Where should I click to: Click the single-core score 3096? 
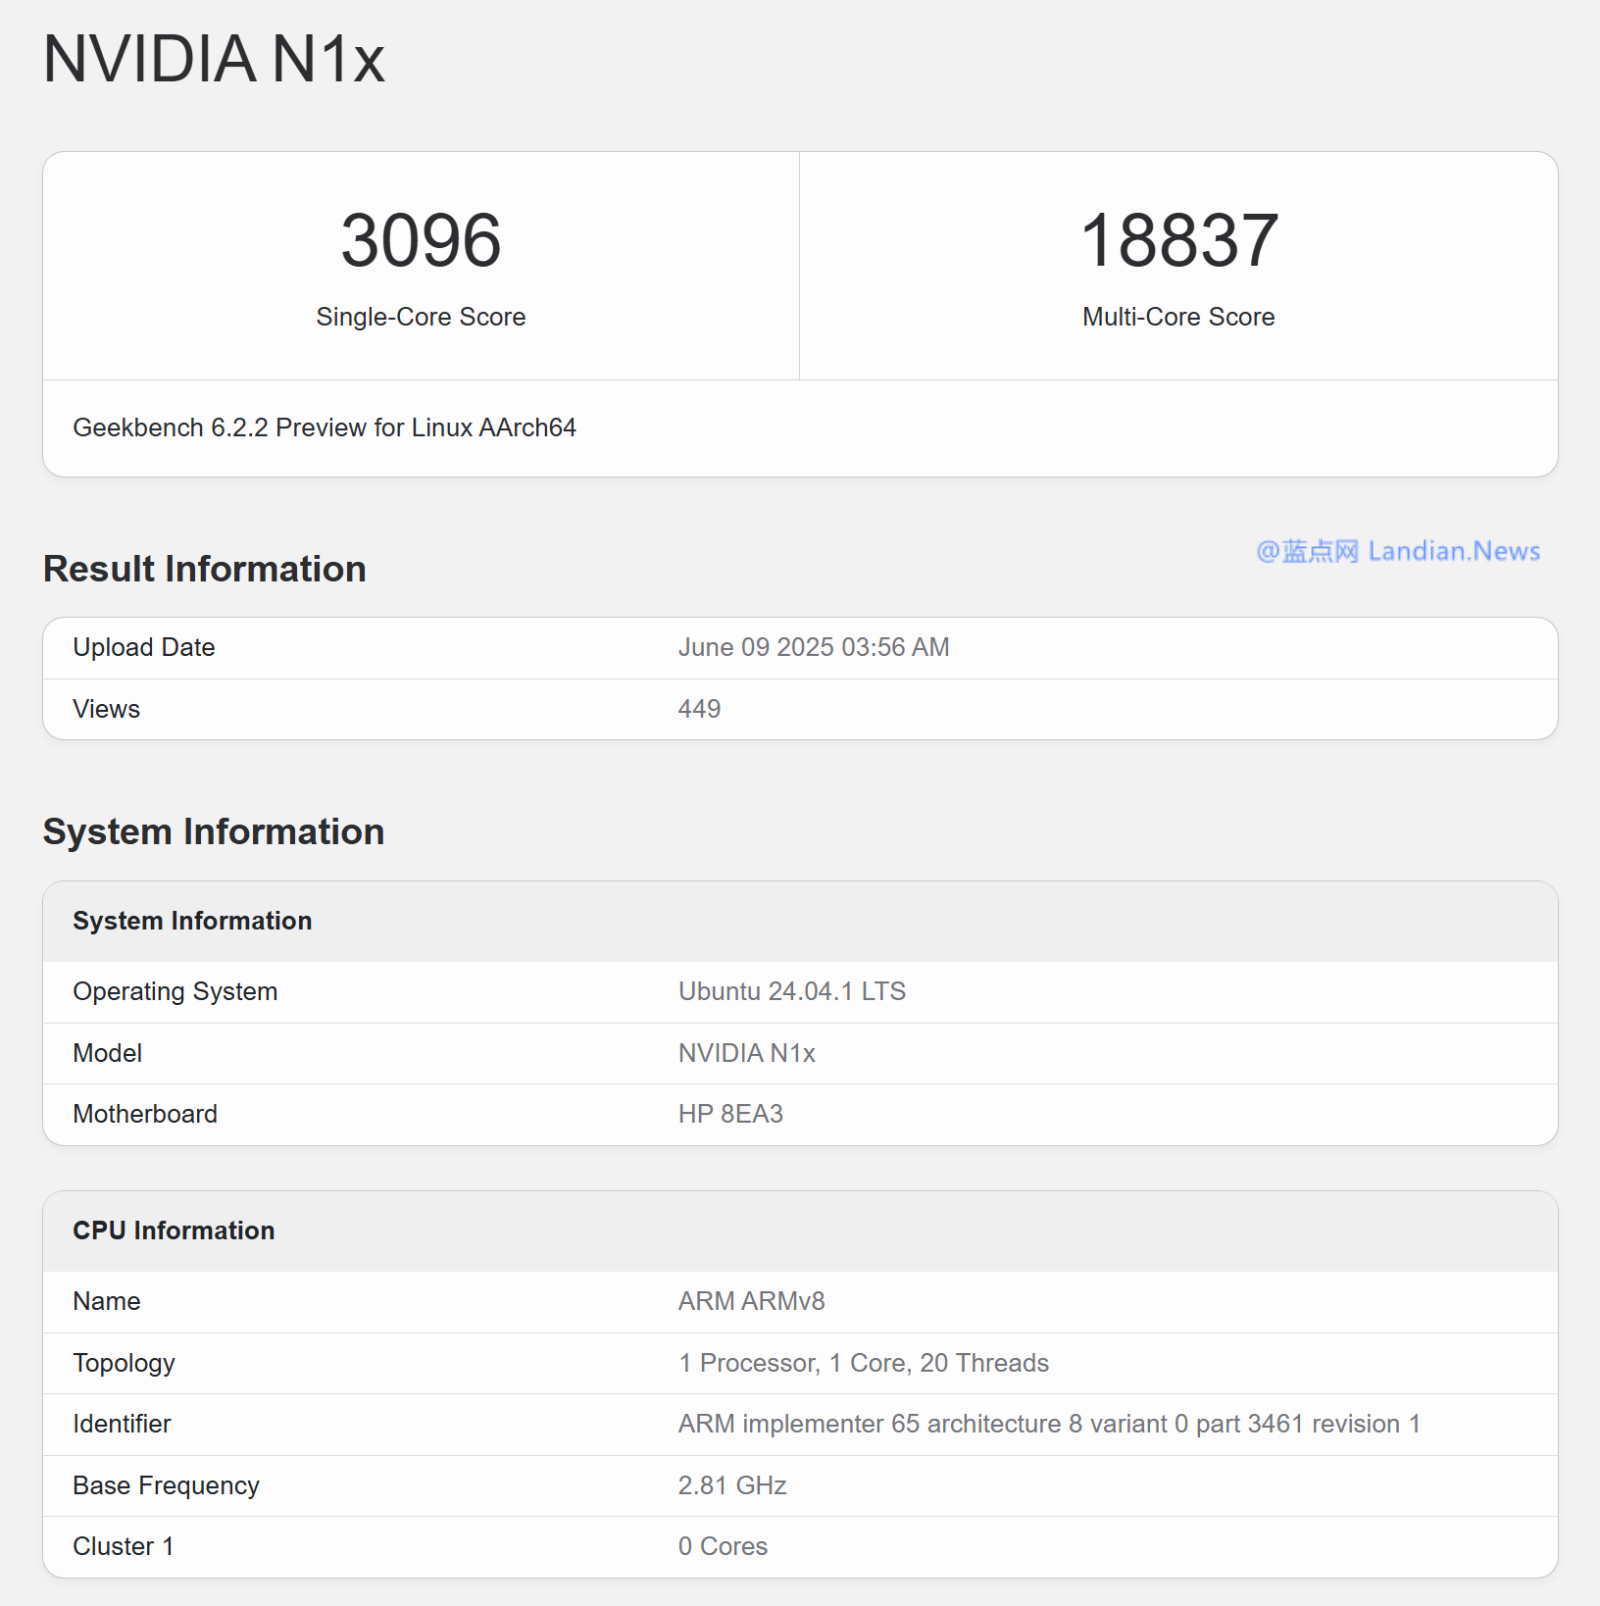420,241
